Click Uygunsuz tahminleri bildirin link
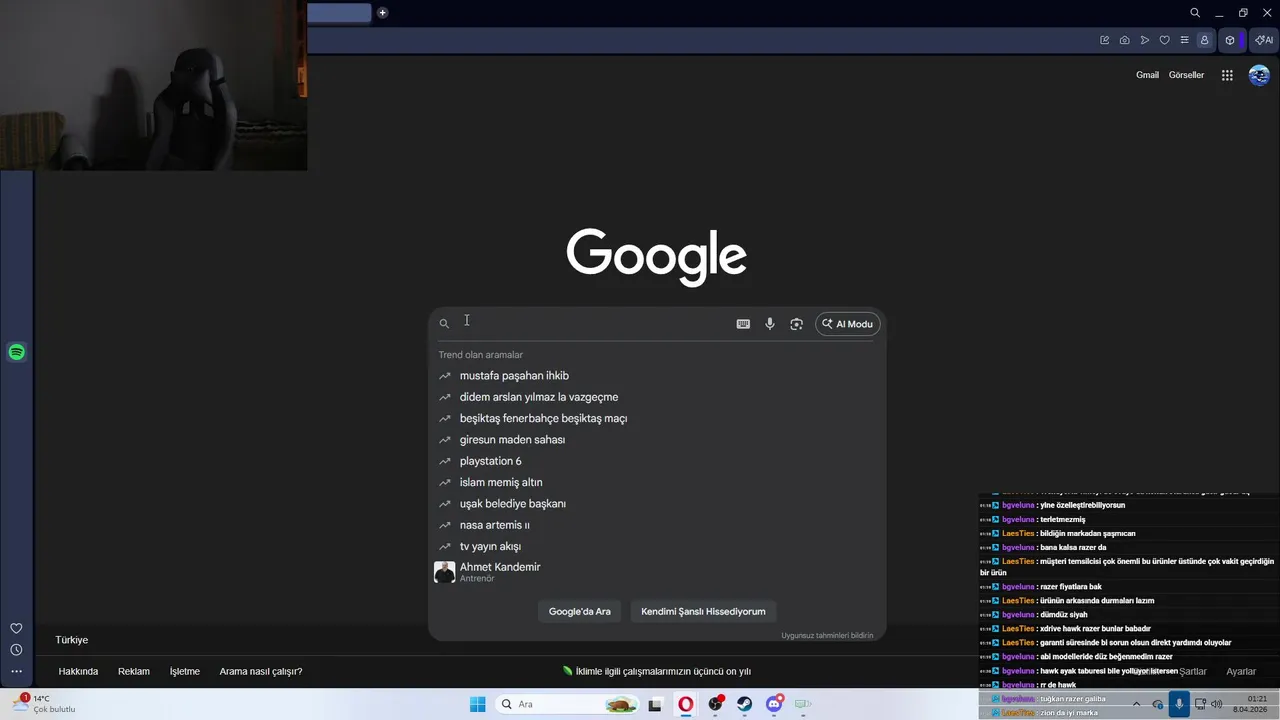The image size is (1280, 720). [x=827, y=635]
